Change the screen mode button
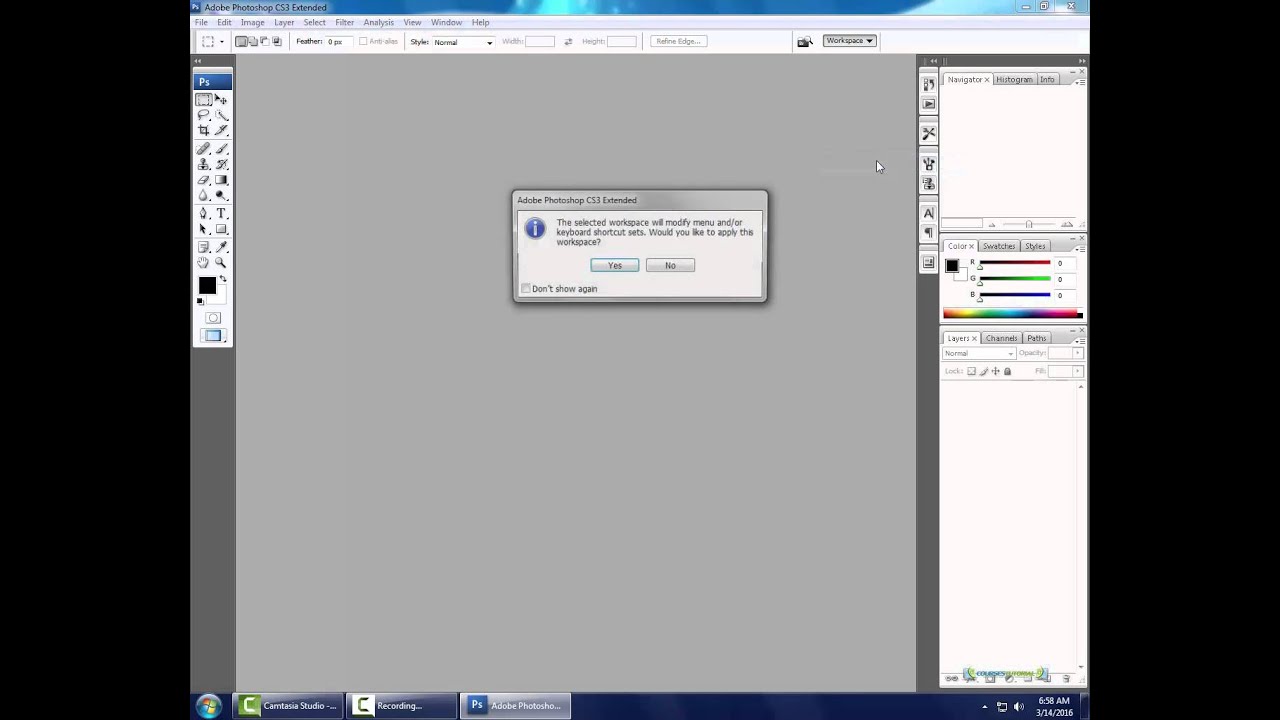 [213, 336]
